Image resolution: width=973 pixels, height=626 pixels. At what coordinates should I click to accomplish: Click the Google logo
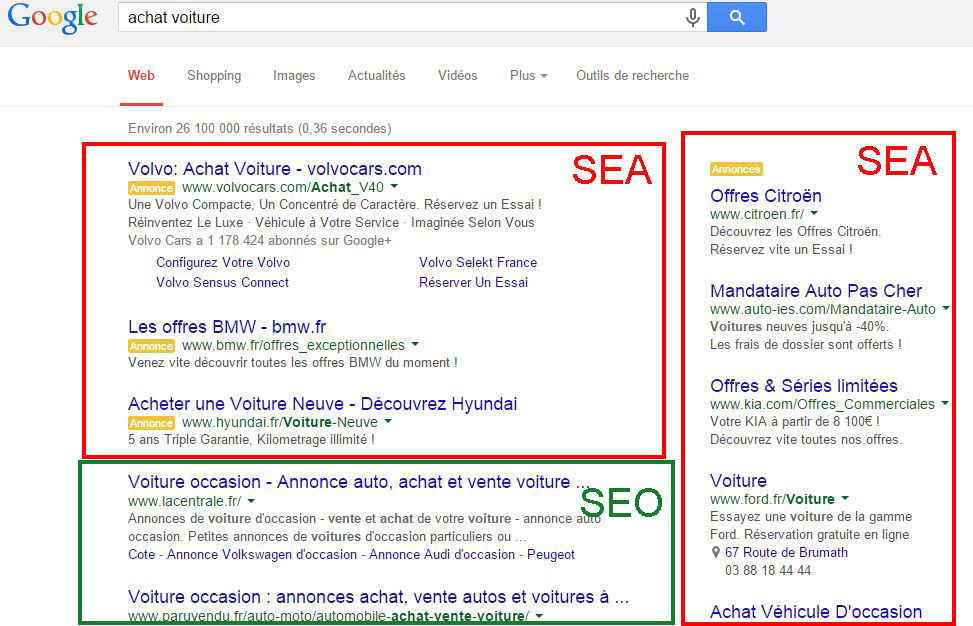coord(53,17)
